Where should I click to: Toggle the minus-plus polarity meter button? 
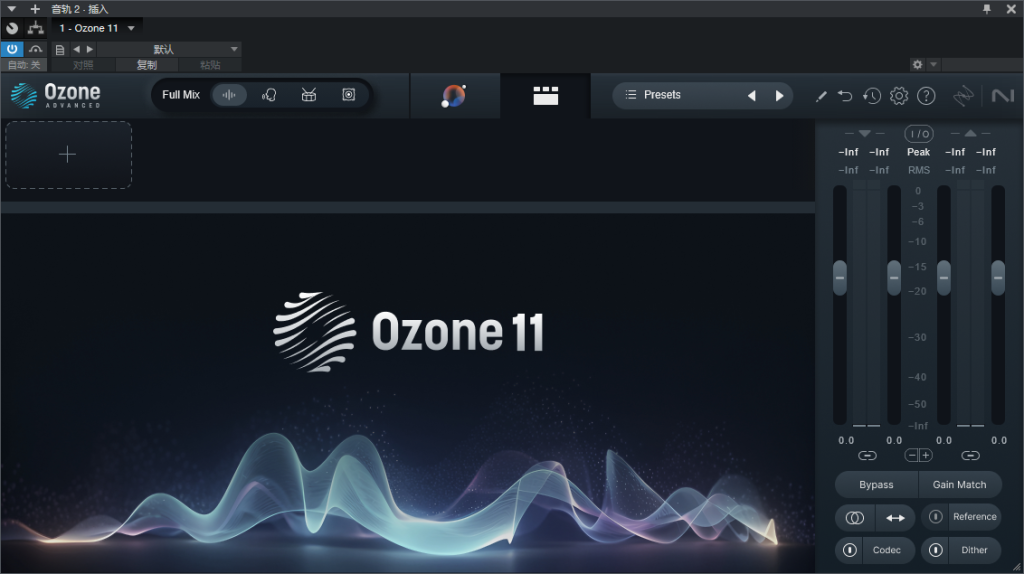(919, 455)
